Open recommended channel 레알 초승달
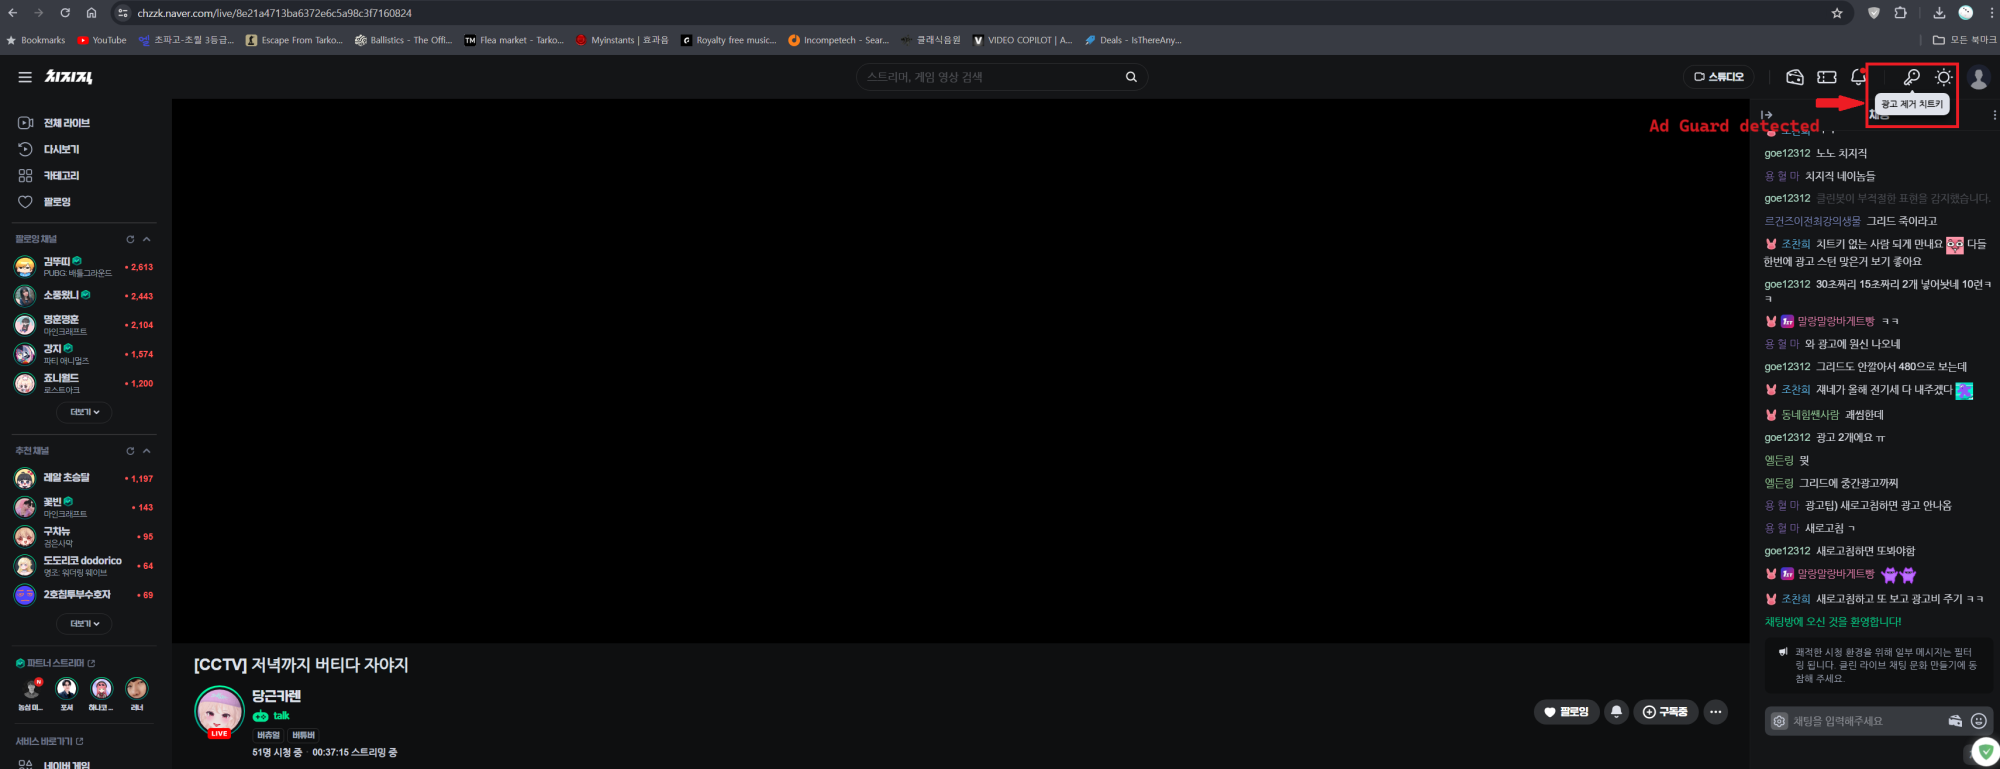Image resolution: width=2000 pixels, height=769 pixels. 84,478
